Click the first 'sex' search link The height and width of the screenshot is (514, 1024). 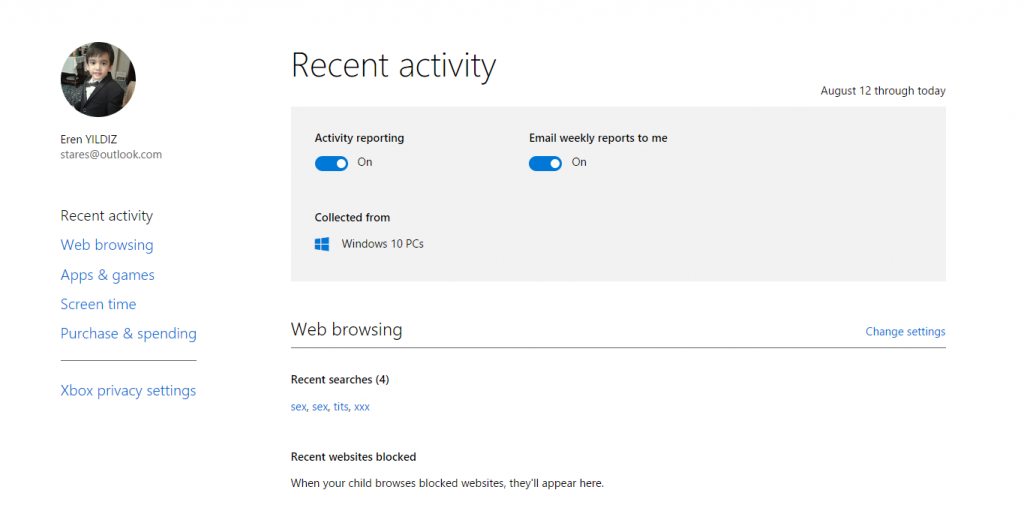coord(298,406)
